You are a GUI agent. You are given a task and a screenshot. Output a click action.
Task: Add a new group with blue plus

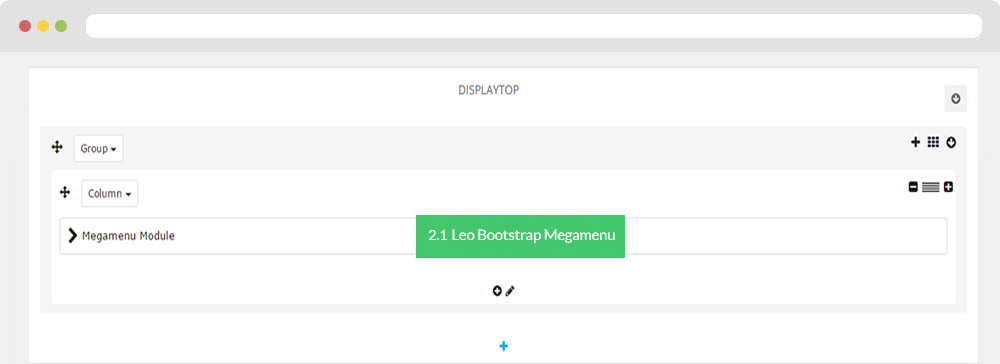click(x=503, y=346)
